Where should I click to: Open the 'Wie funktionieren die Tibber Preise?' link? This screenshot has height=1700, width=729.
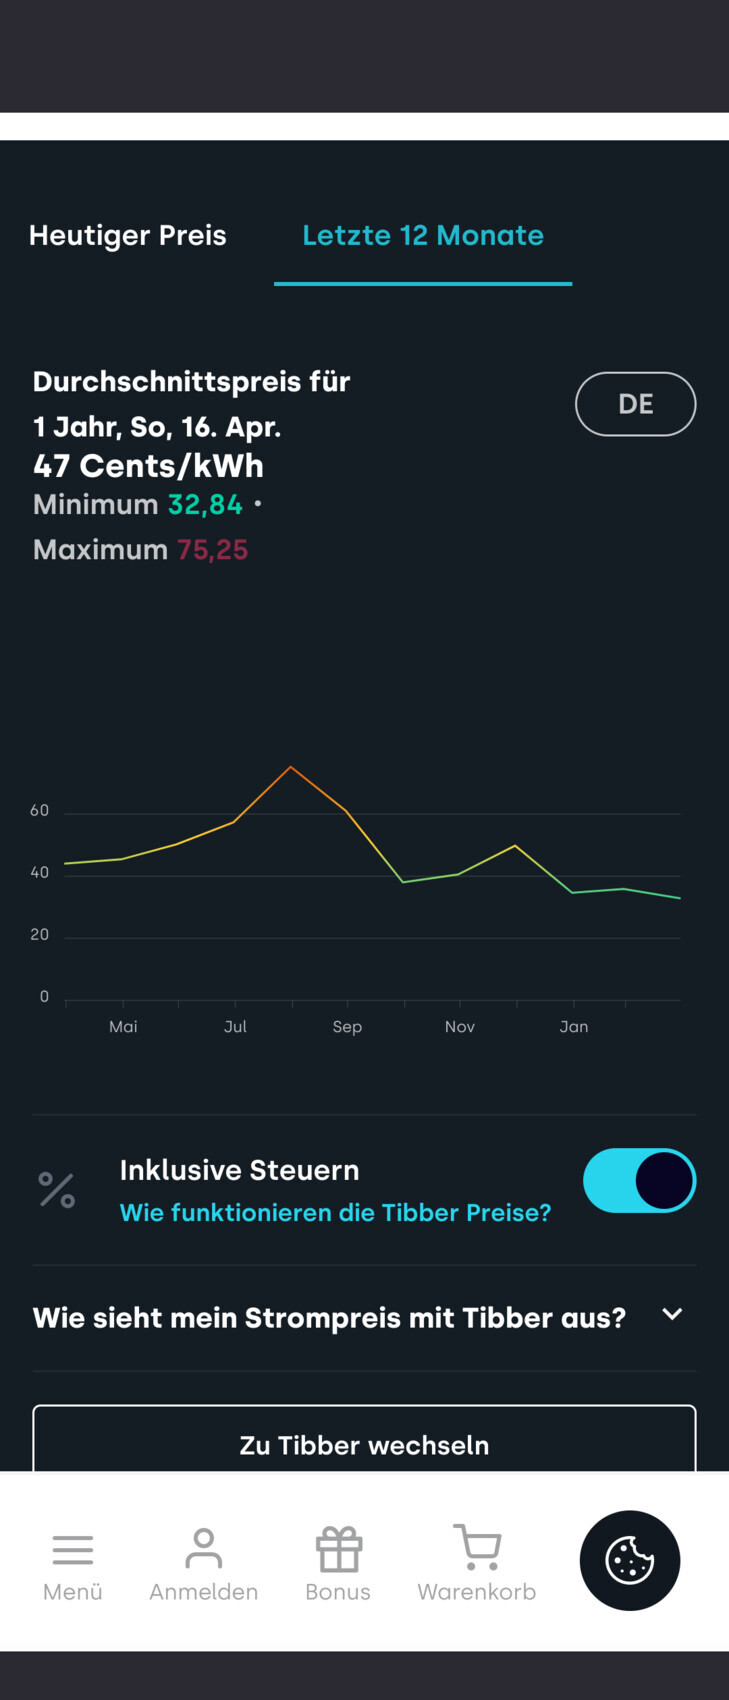pyautogui.click(x=335, y=1213)
